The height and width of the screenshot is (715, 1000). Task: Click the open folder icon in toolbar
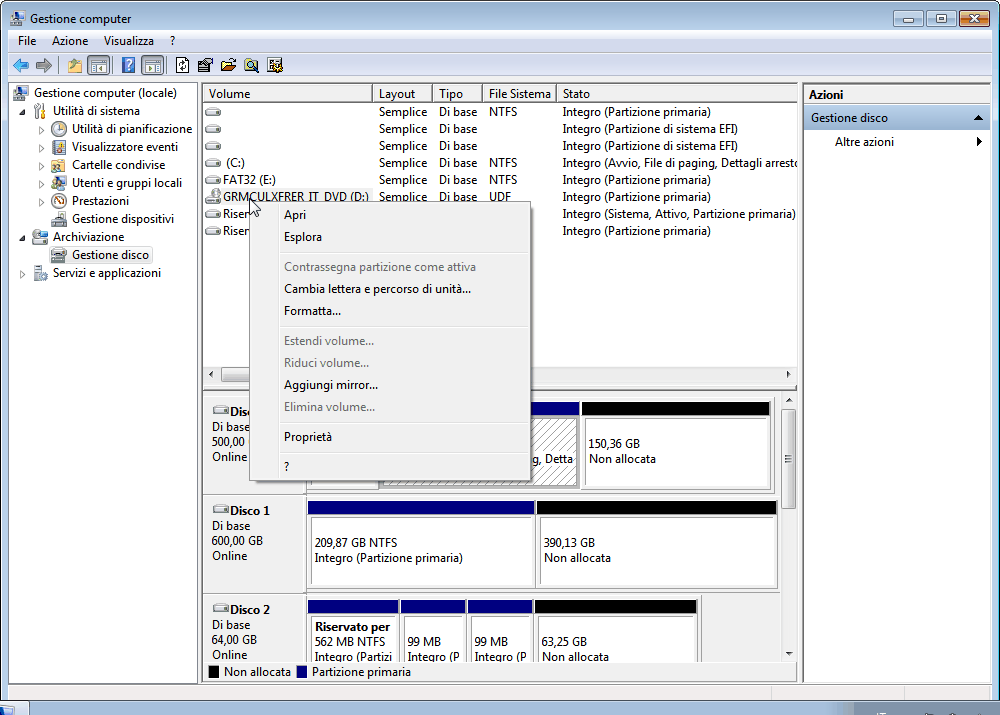228,66
